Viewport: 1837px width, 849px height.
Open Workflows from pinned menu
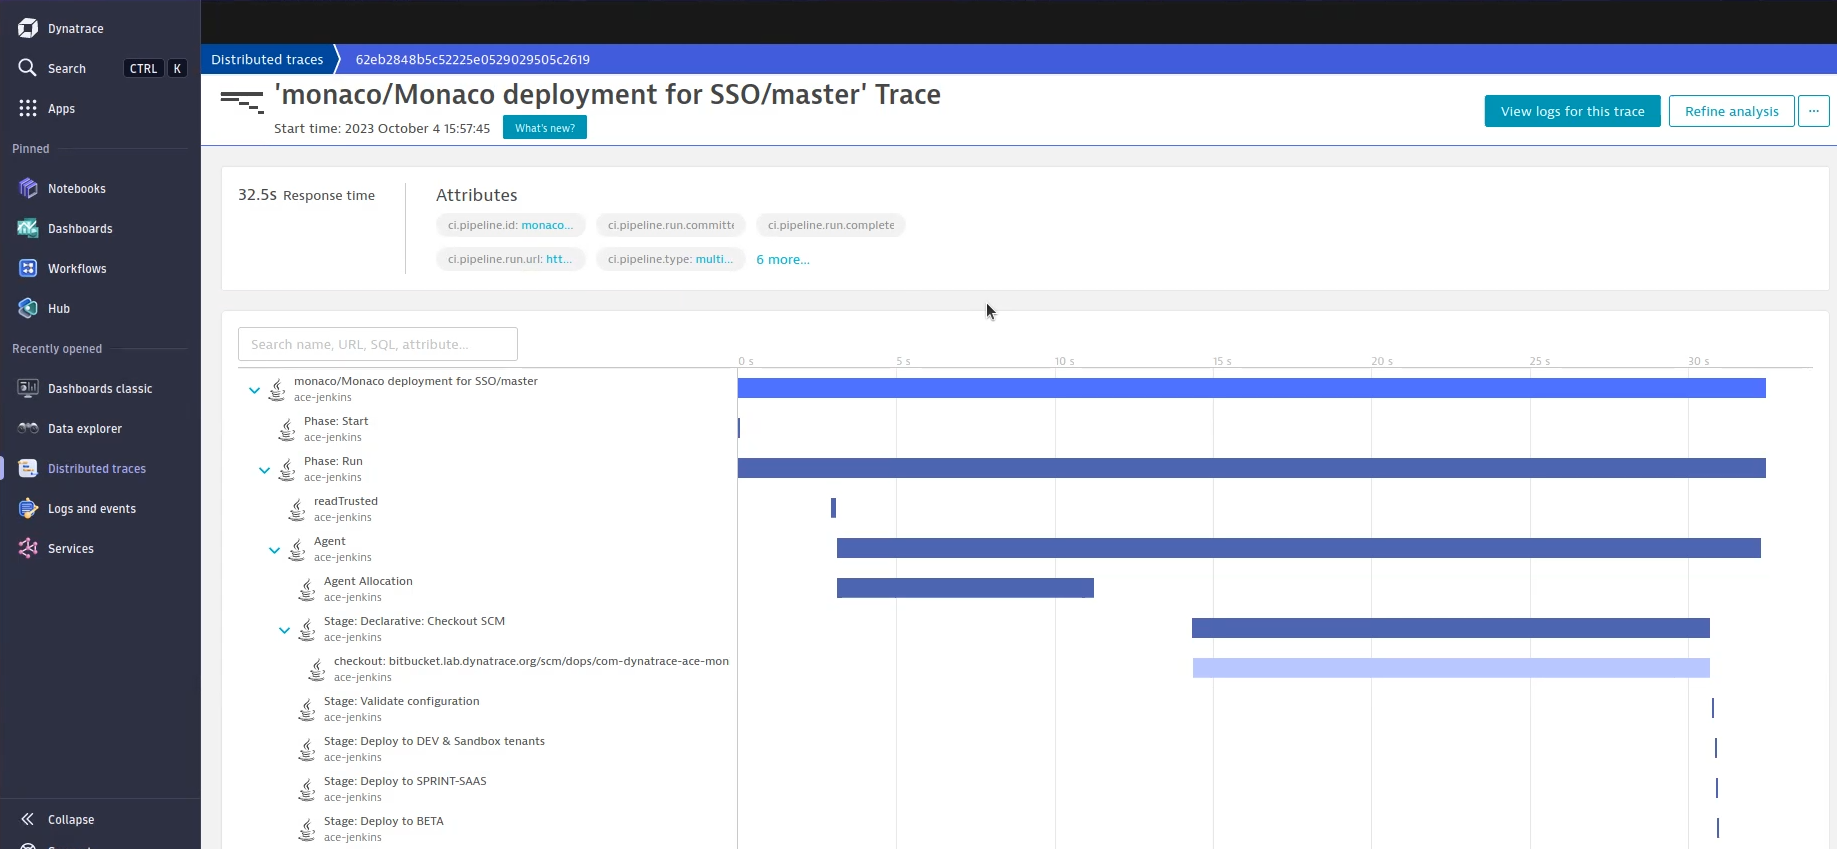[x=77, y=269]
